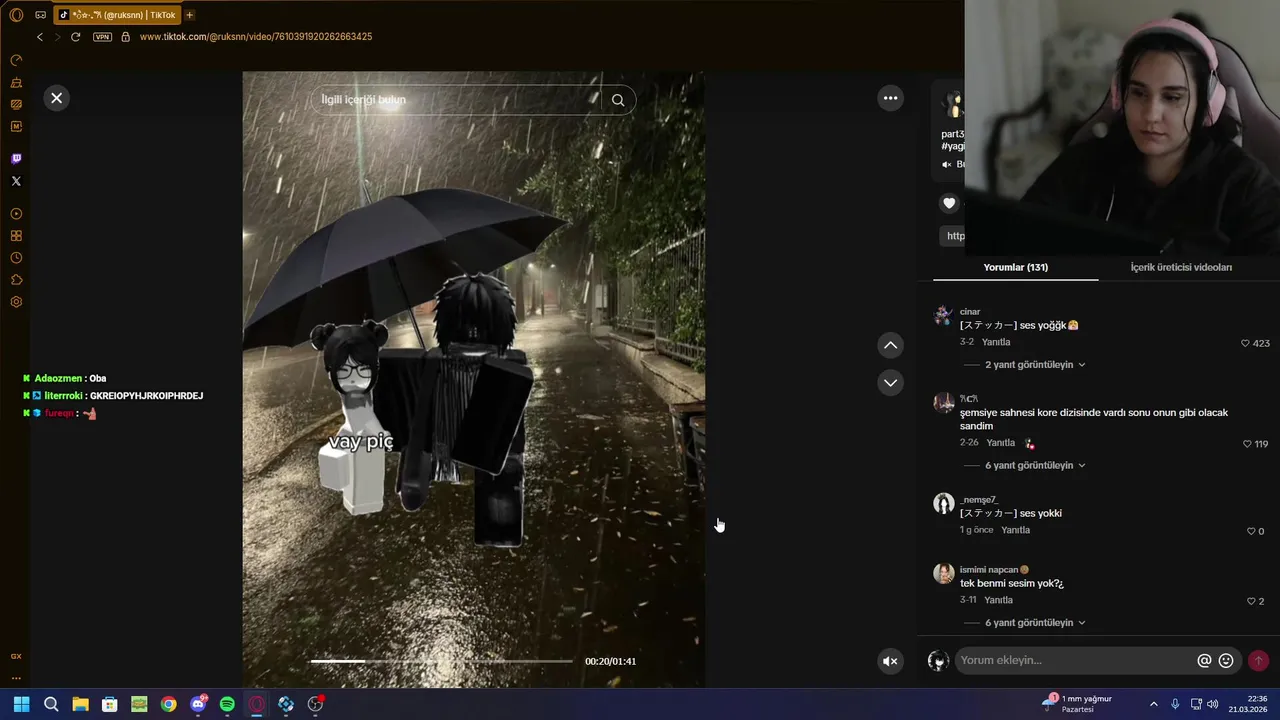This screenshot has width=1280, height=720.
Task: Close the TikTok video viewer
Action: (57, 98)
